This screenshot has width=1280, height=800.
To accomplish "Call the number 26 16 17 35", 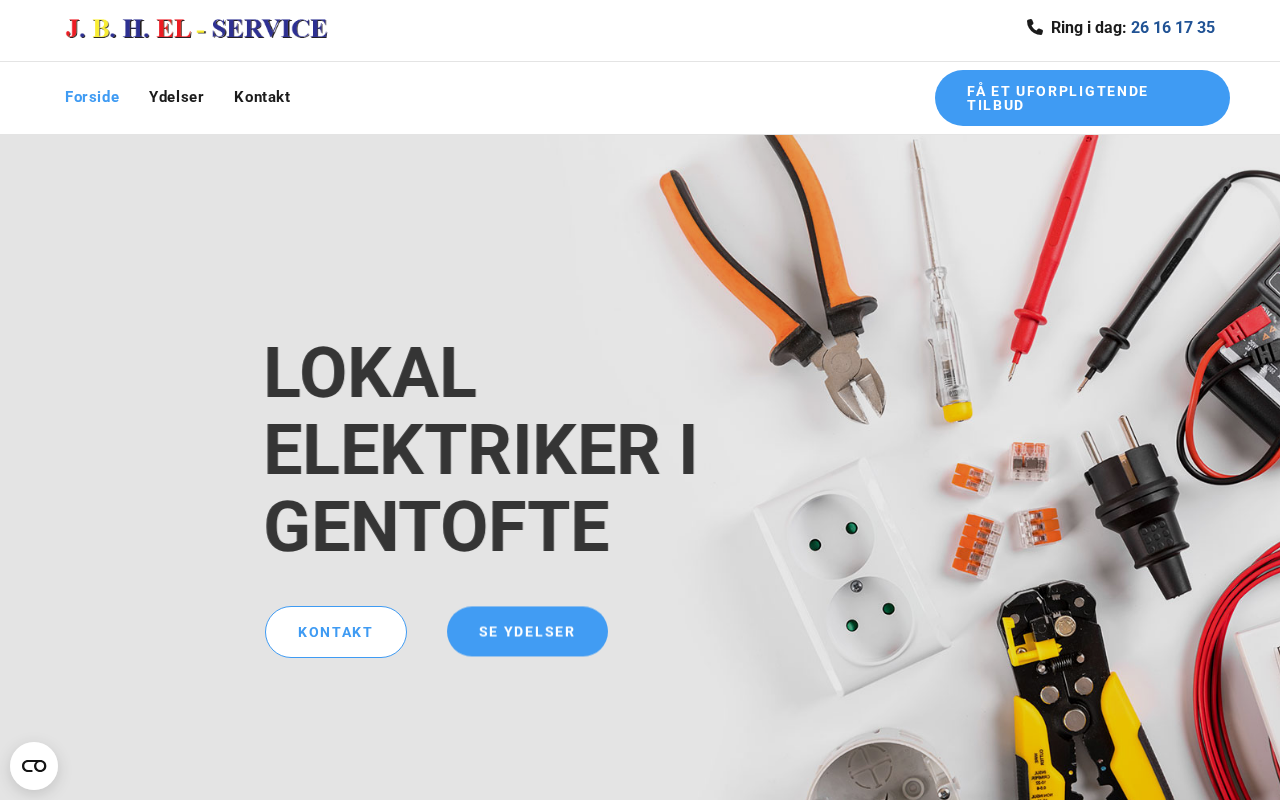I will (1173, 28).
